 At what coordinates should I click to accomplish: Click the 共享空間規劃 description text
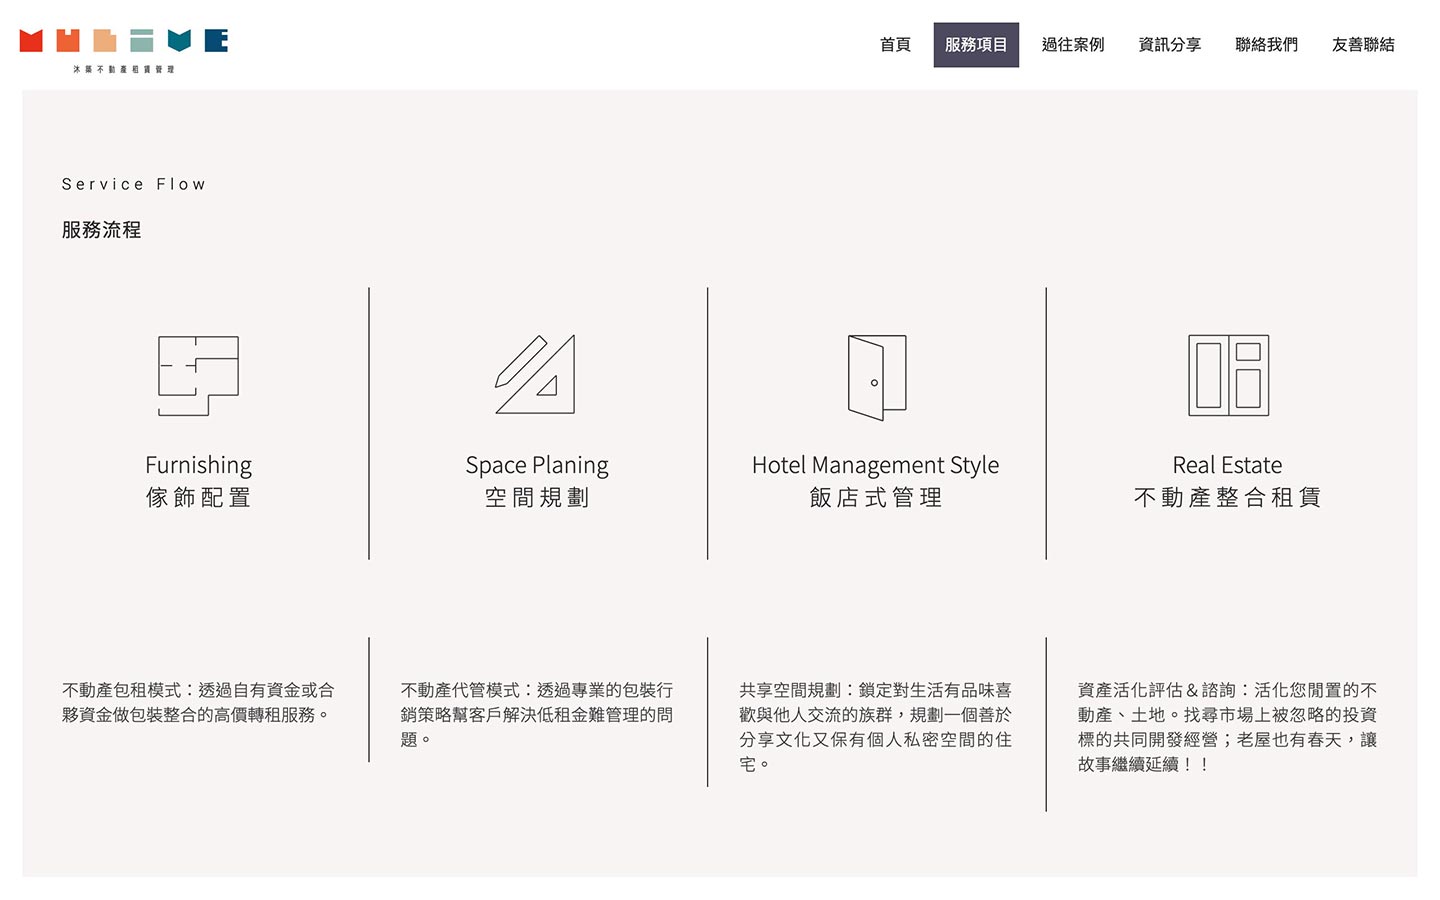point(875,727)
